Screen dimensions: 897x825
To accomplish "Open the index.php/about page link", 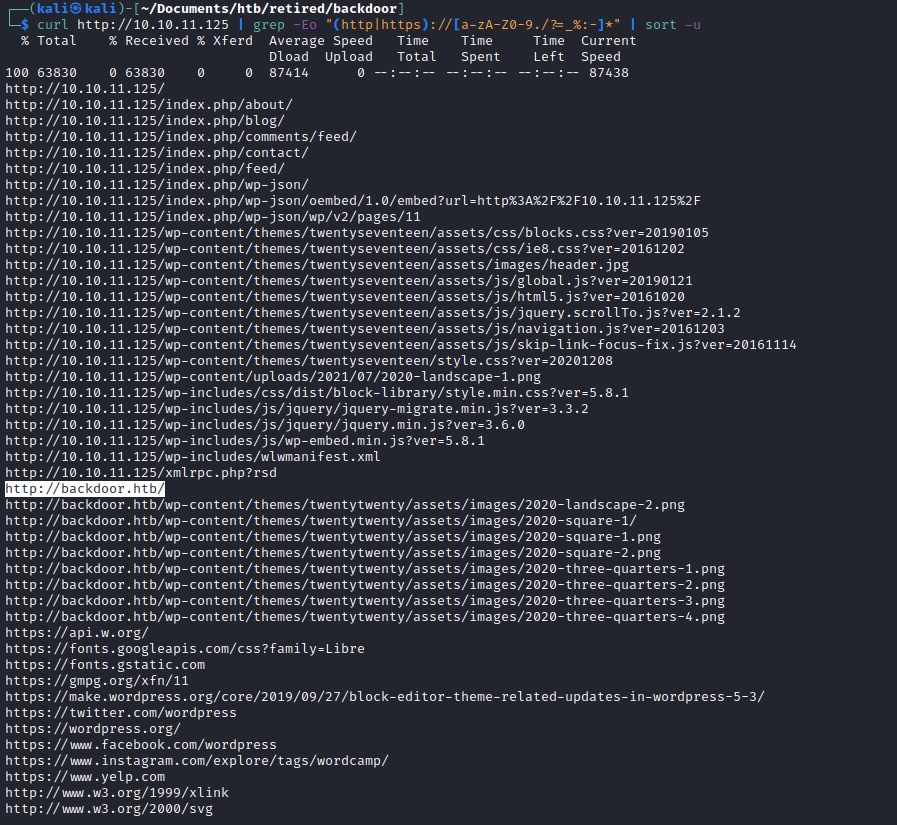I will click(110, 104).
